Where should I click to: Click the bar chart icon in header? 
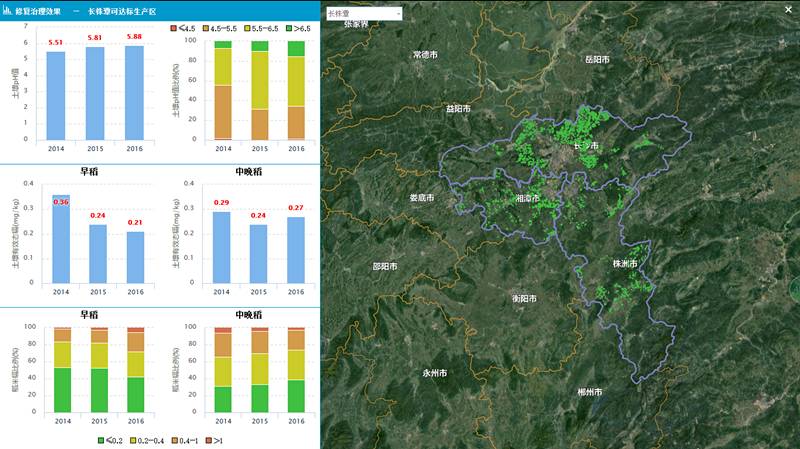click(x=8, y=7)
